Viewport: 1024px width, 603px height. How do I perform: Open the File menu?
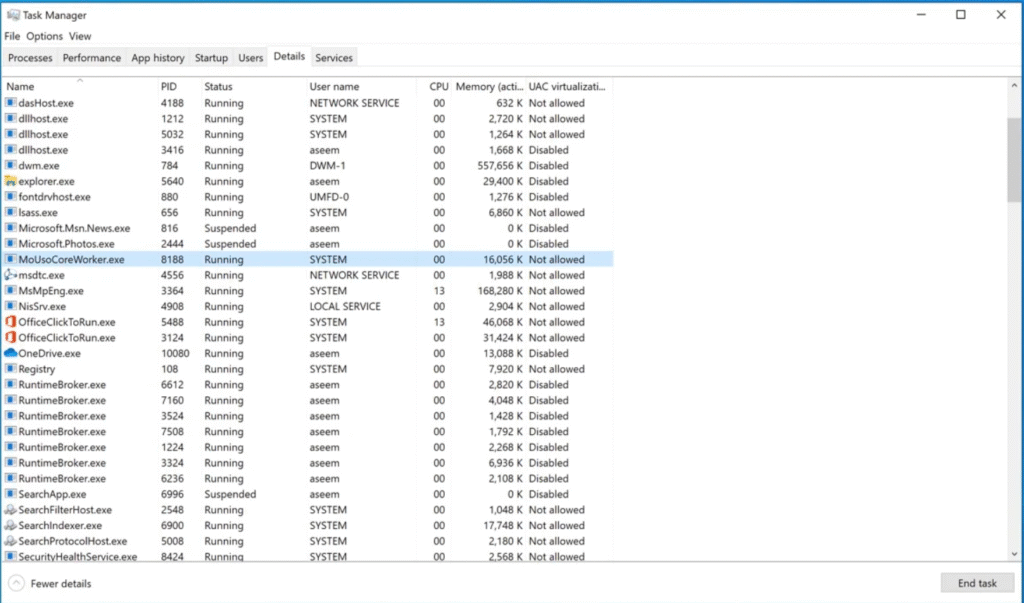pyautogui.click(x=11, y=36)
